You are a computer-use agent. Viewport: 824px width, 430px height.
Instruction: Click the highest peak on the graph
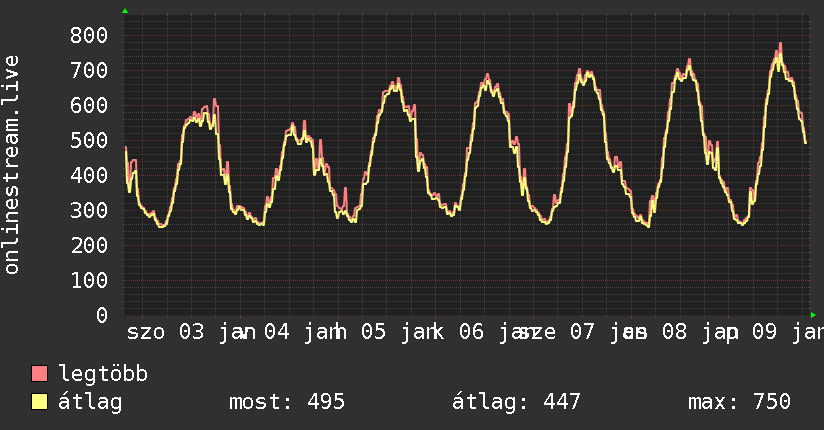(x=780, y=44)
